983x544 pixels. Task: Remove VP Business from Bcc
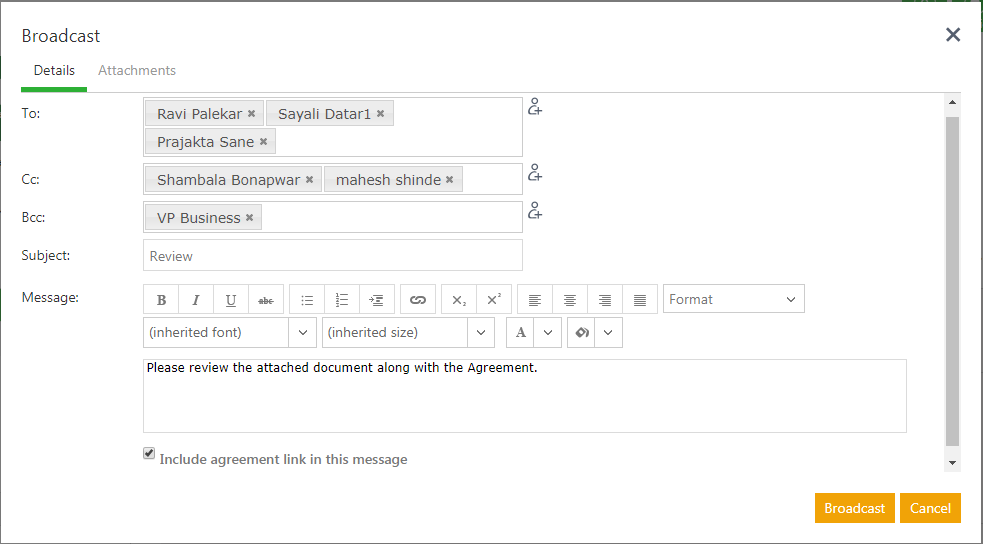[x=250, y=218]
